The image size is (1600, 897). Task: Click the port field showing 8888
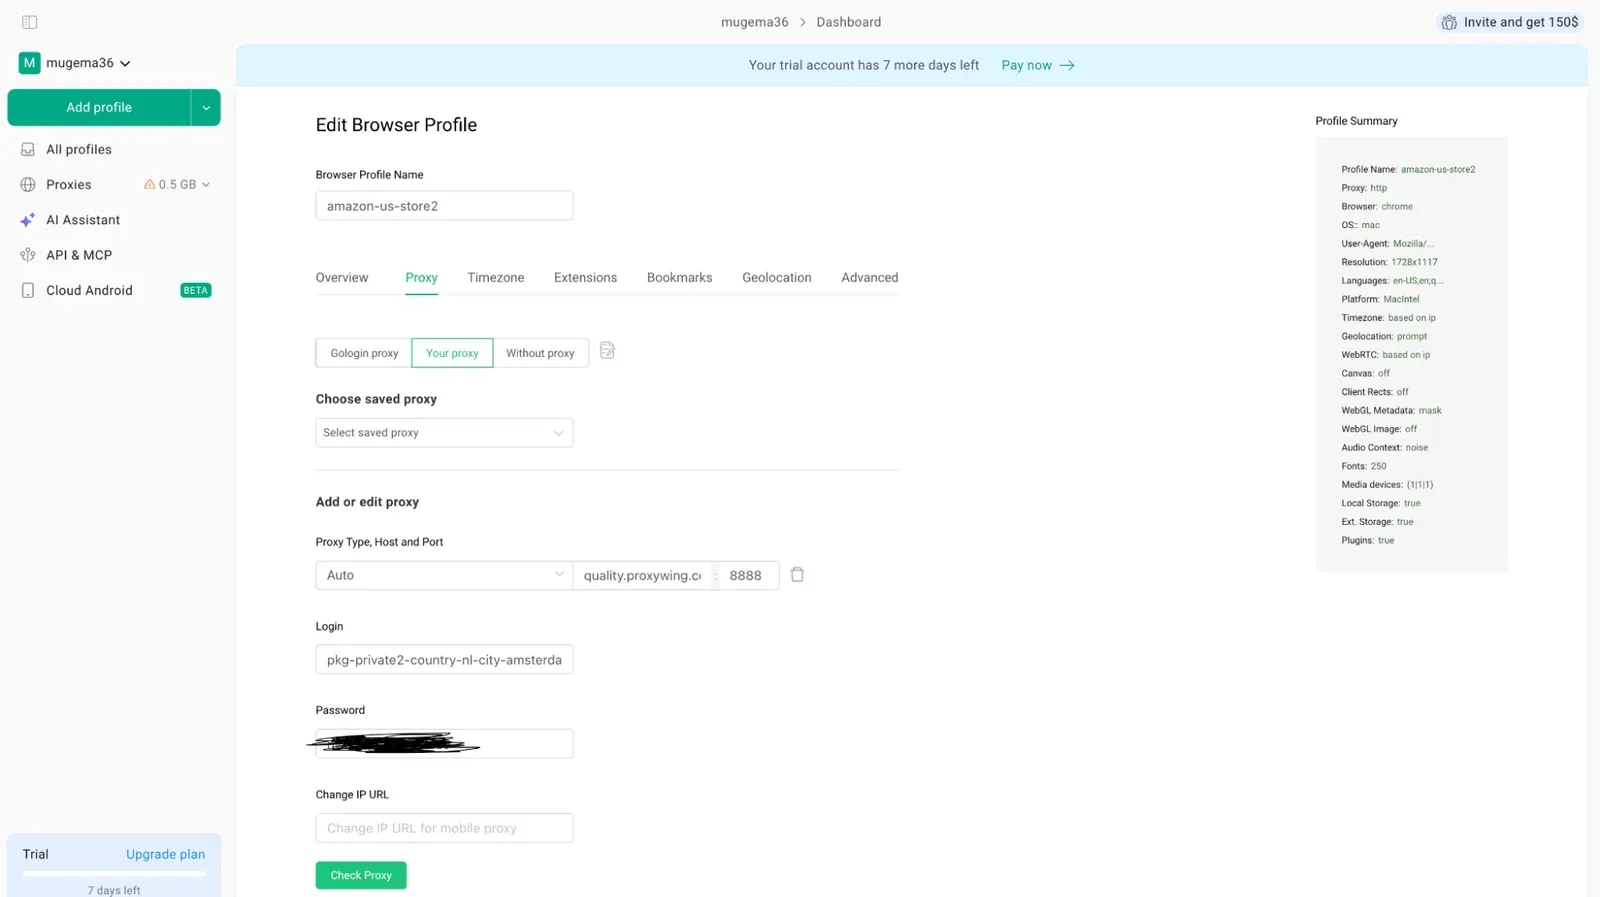pyautogui.click(x=749, y=575)
